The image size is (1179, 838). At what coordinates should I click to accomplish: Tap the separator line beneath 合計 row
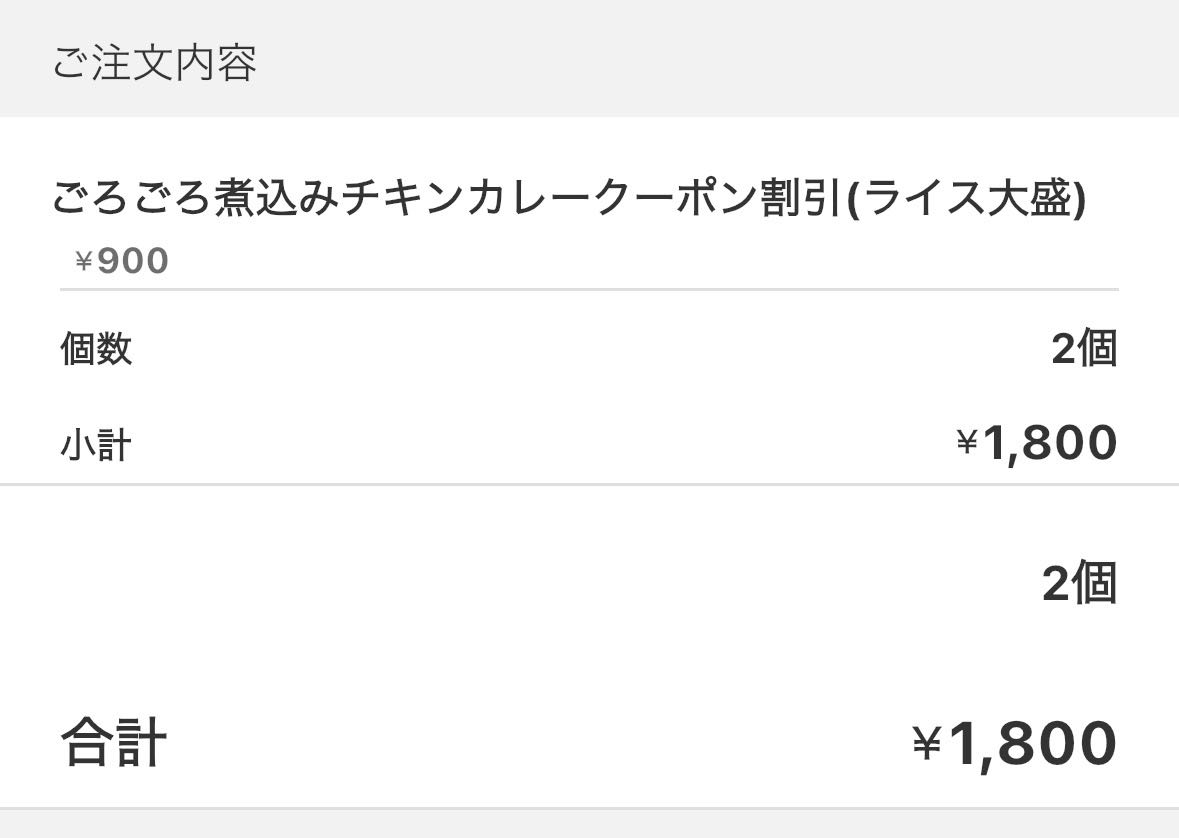pos(589,808)
